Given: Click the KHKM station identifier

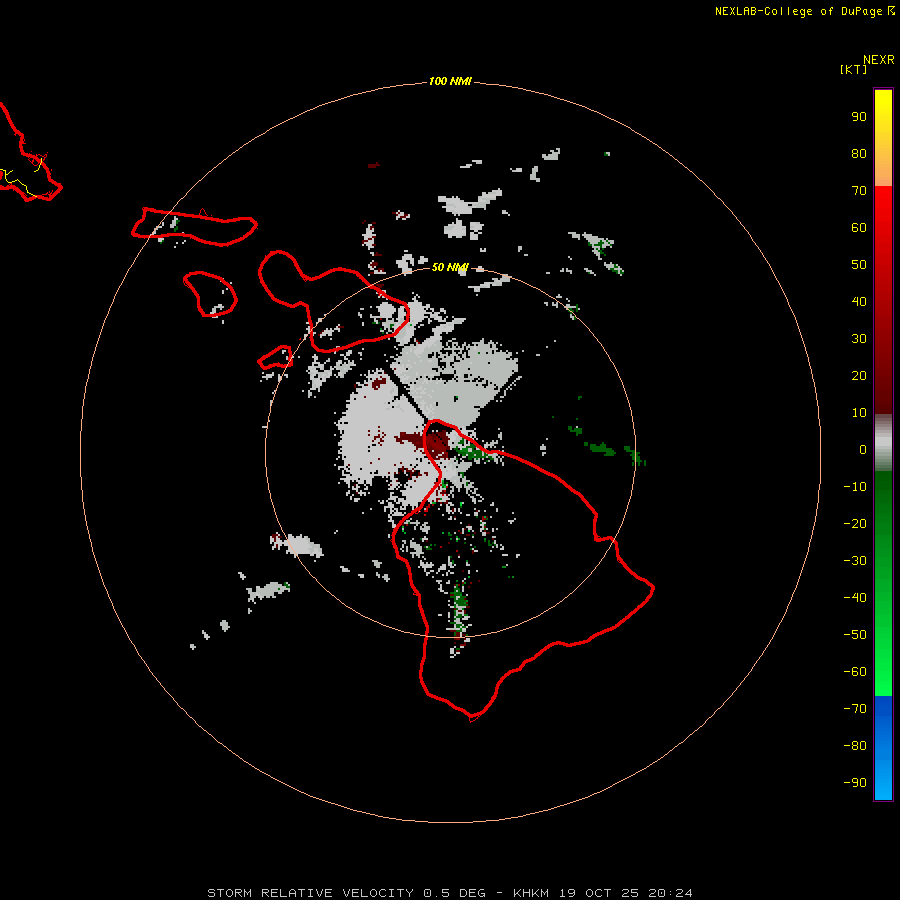Looking at the screenshot, I should (532, 893).
